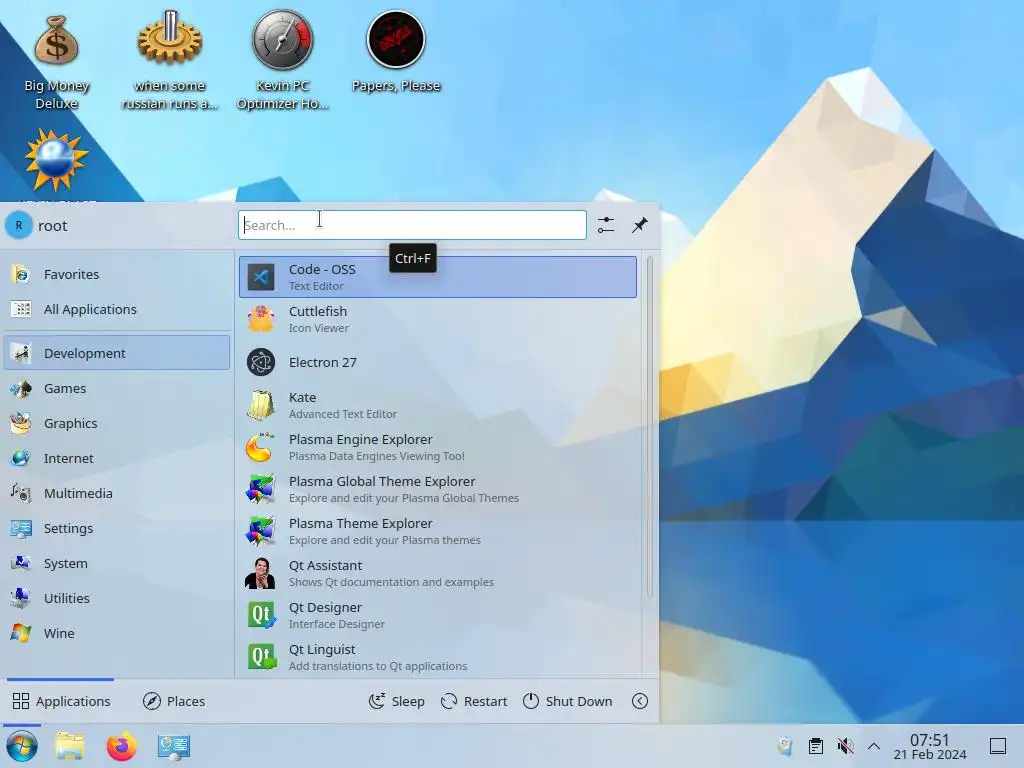Click the show desktop button
Viewport: 1024px width, 768px height.
pos(998,746)
